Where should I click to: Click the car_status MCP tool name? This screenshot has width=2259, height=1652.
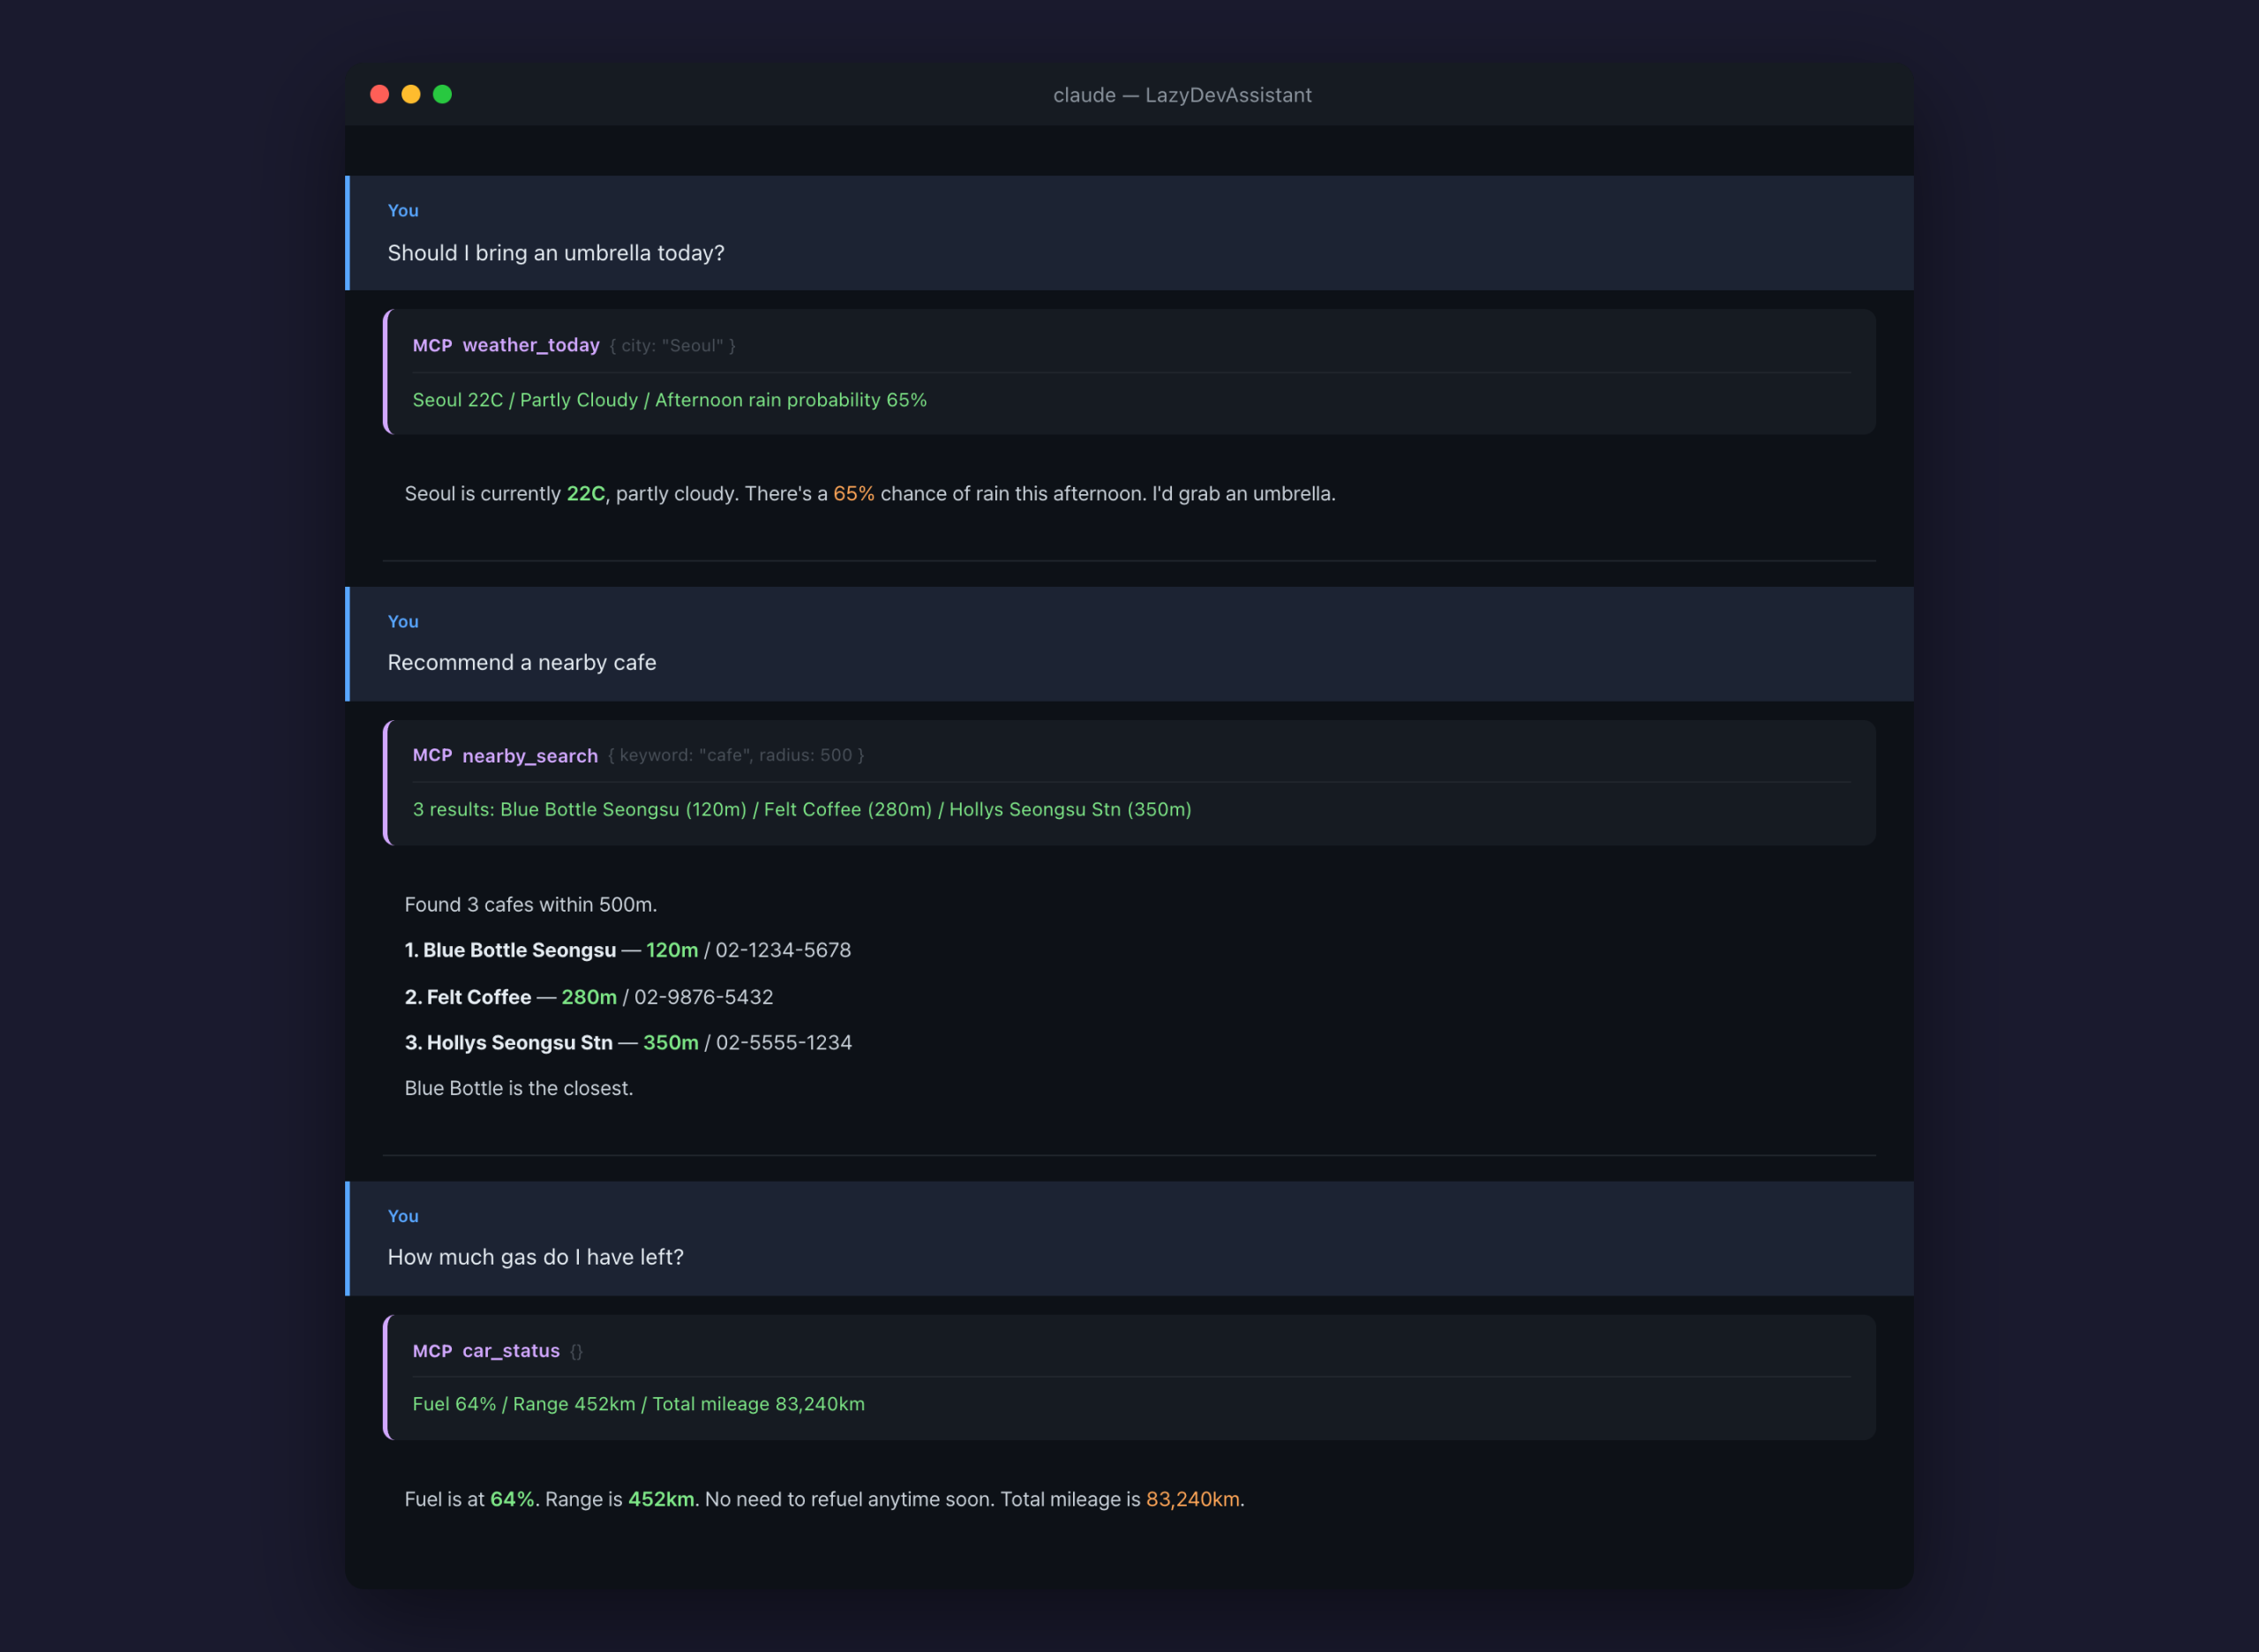[510, 1351]
